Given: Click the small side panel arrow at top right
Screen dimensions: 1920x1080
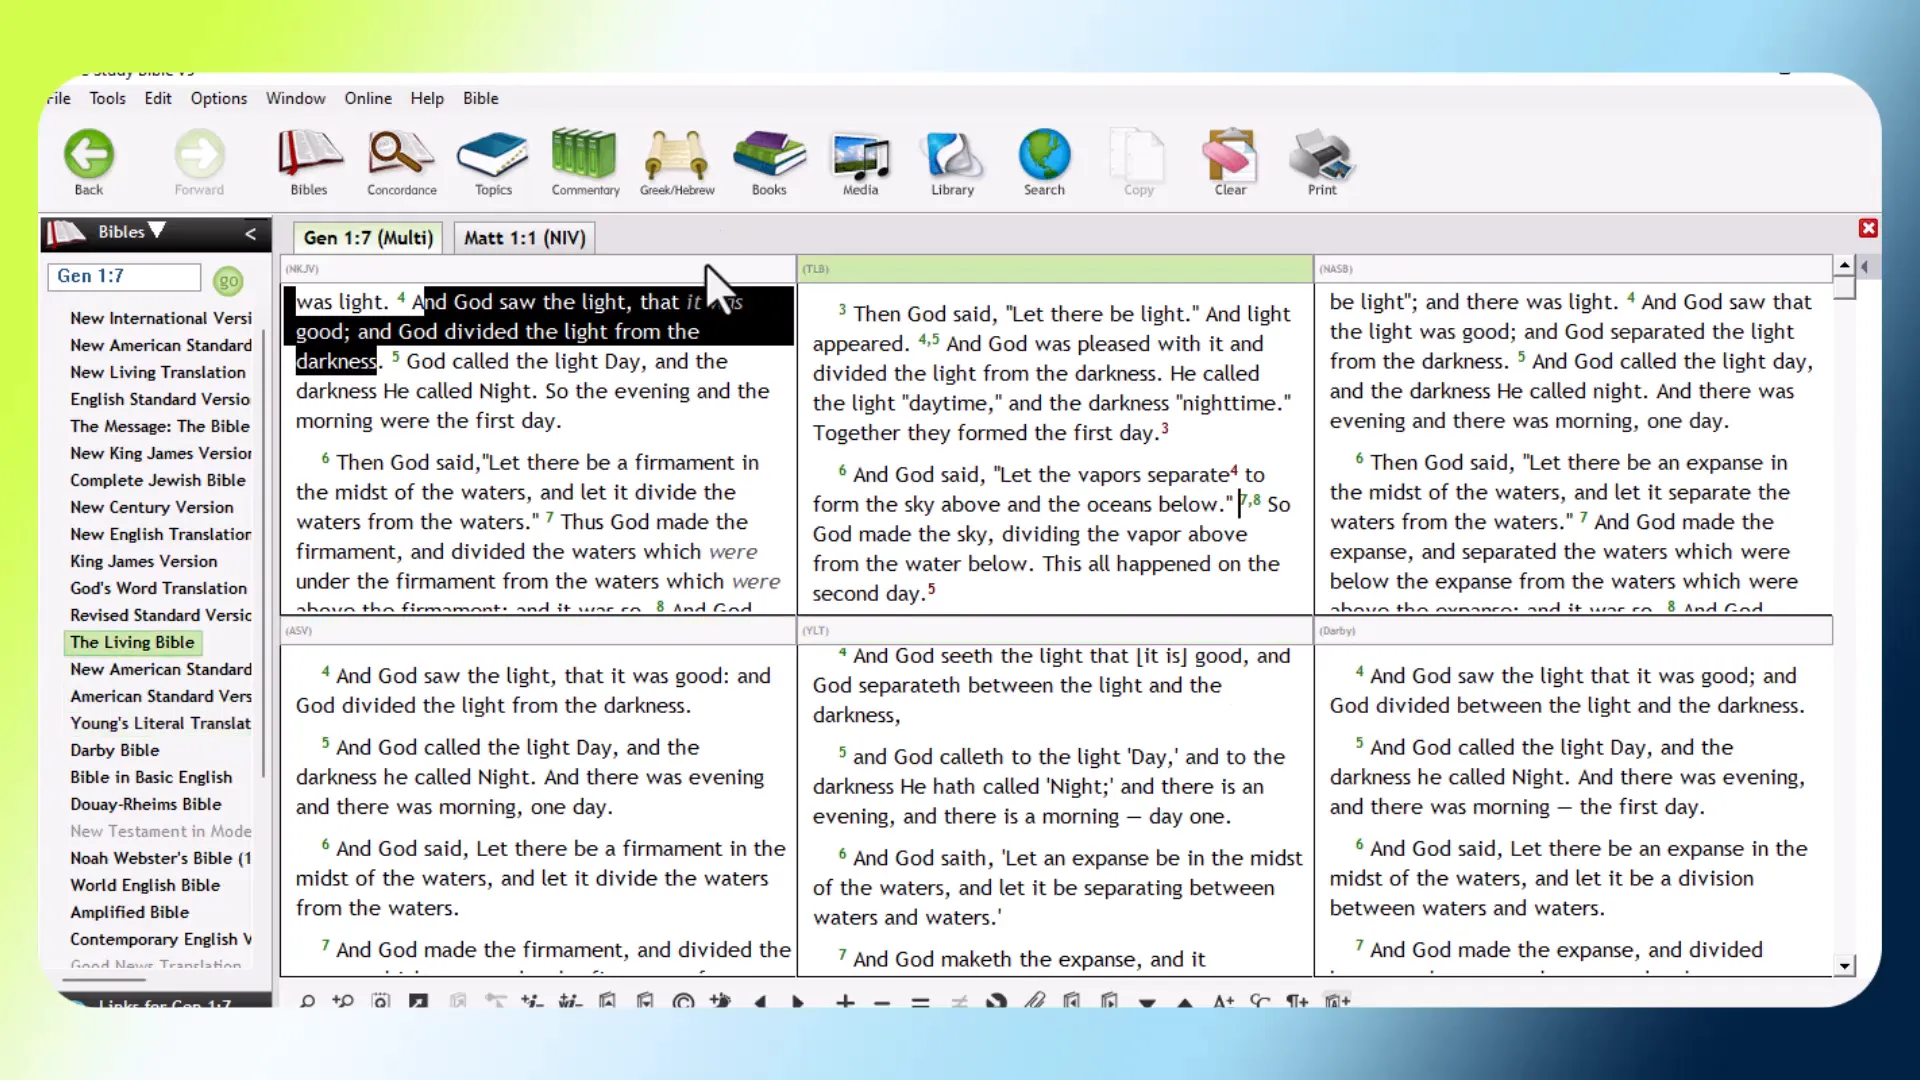Looking at the screenshot, I should tap(1865, 267).
